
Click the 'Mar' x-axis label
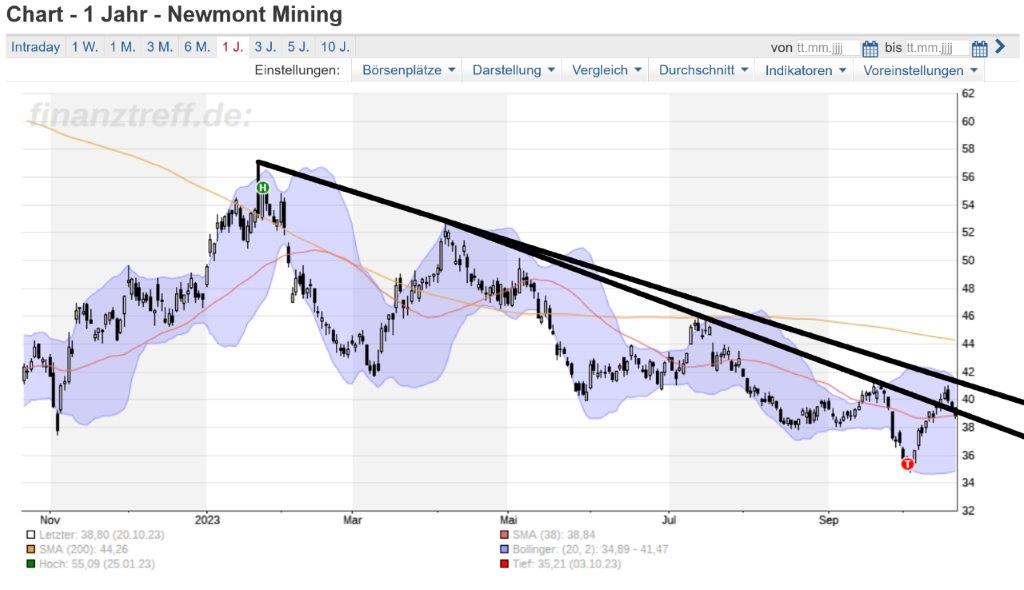tap(353, 520)
